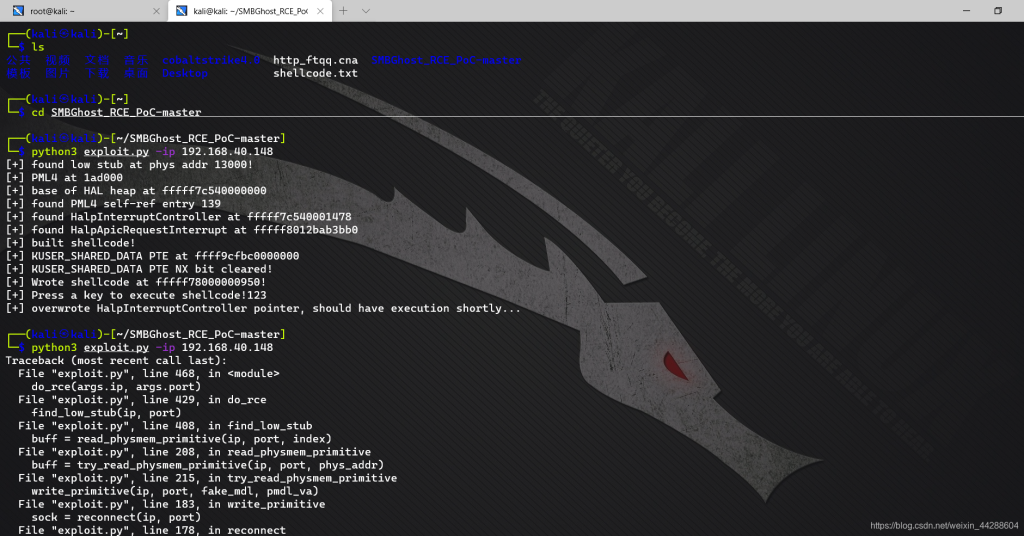Click 'found HalpApicRequestInterrupt at' line

[x=182, y=230]
